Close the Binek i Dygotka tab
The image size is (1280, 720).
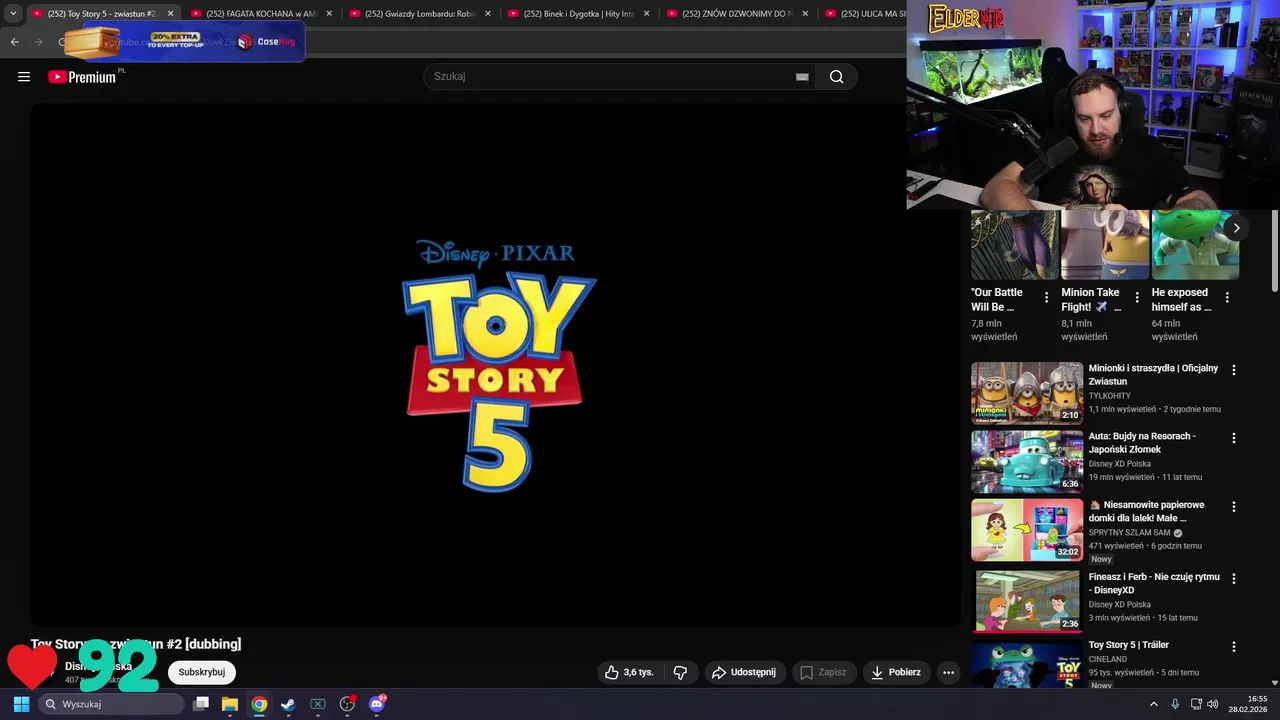pyautogui.click(x=647, y=14)
